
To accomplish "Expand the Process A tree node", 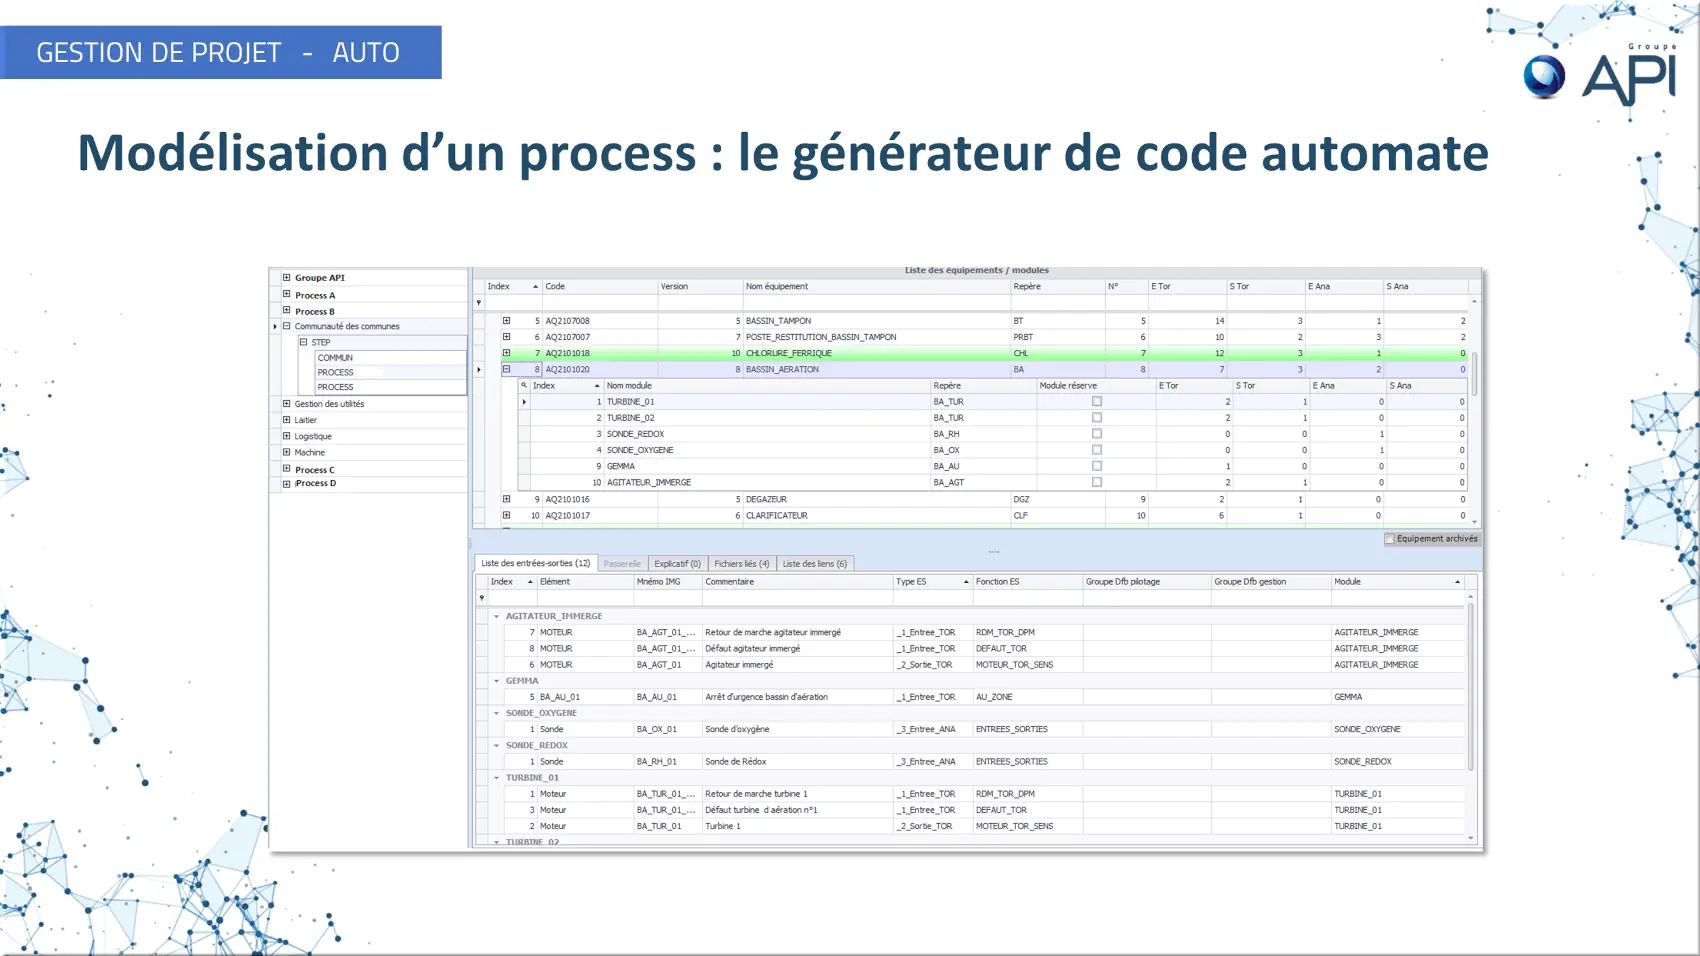I will [x=287, y=295].
